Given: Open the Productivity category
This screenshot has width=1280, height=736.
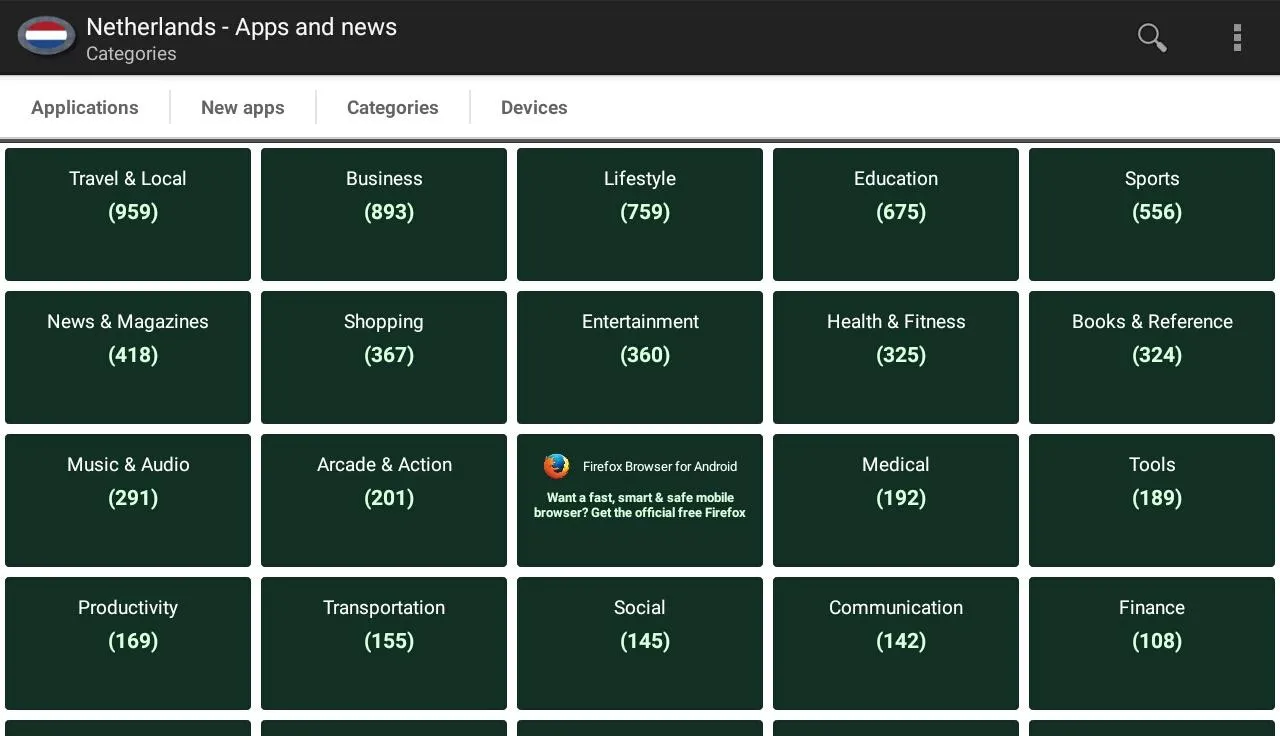Looking at the screenshot, I should (128, 643).
